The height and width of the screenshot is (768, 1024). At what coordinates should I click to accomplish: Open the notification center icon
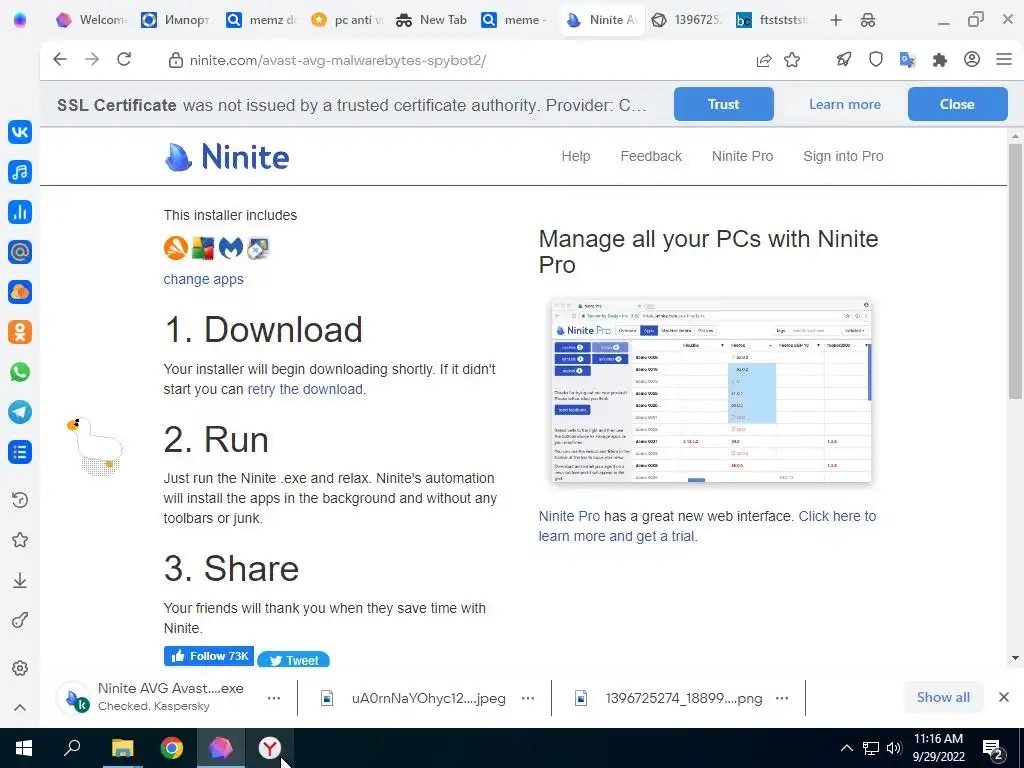[993, 749]
